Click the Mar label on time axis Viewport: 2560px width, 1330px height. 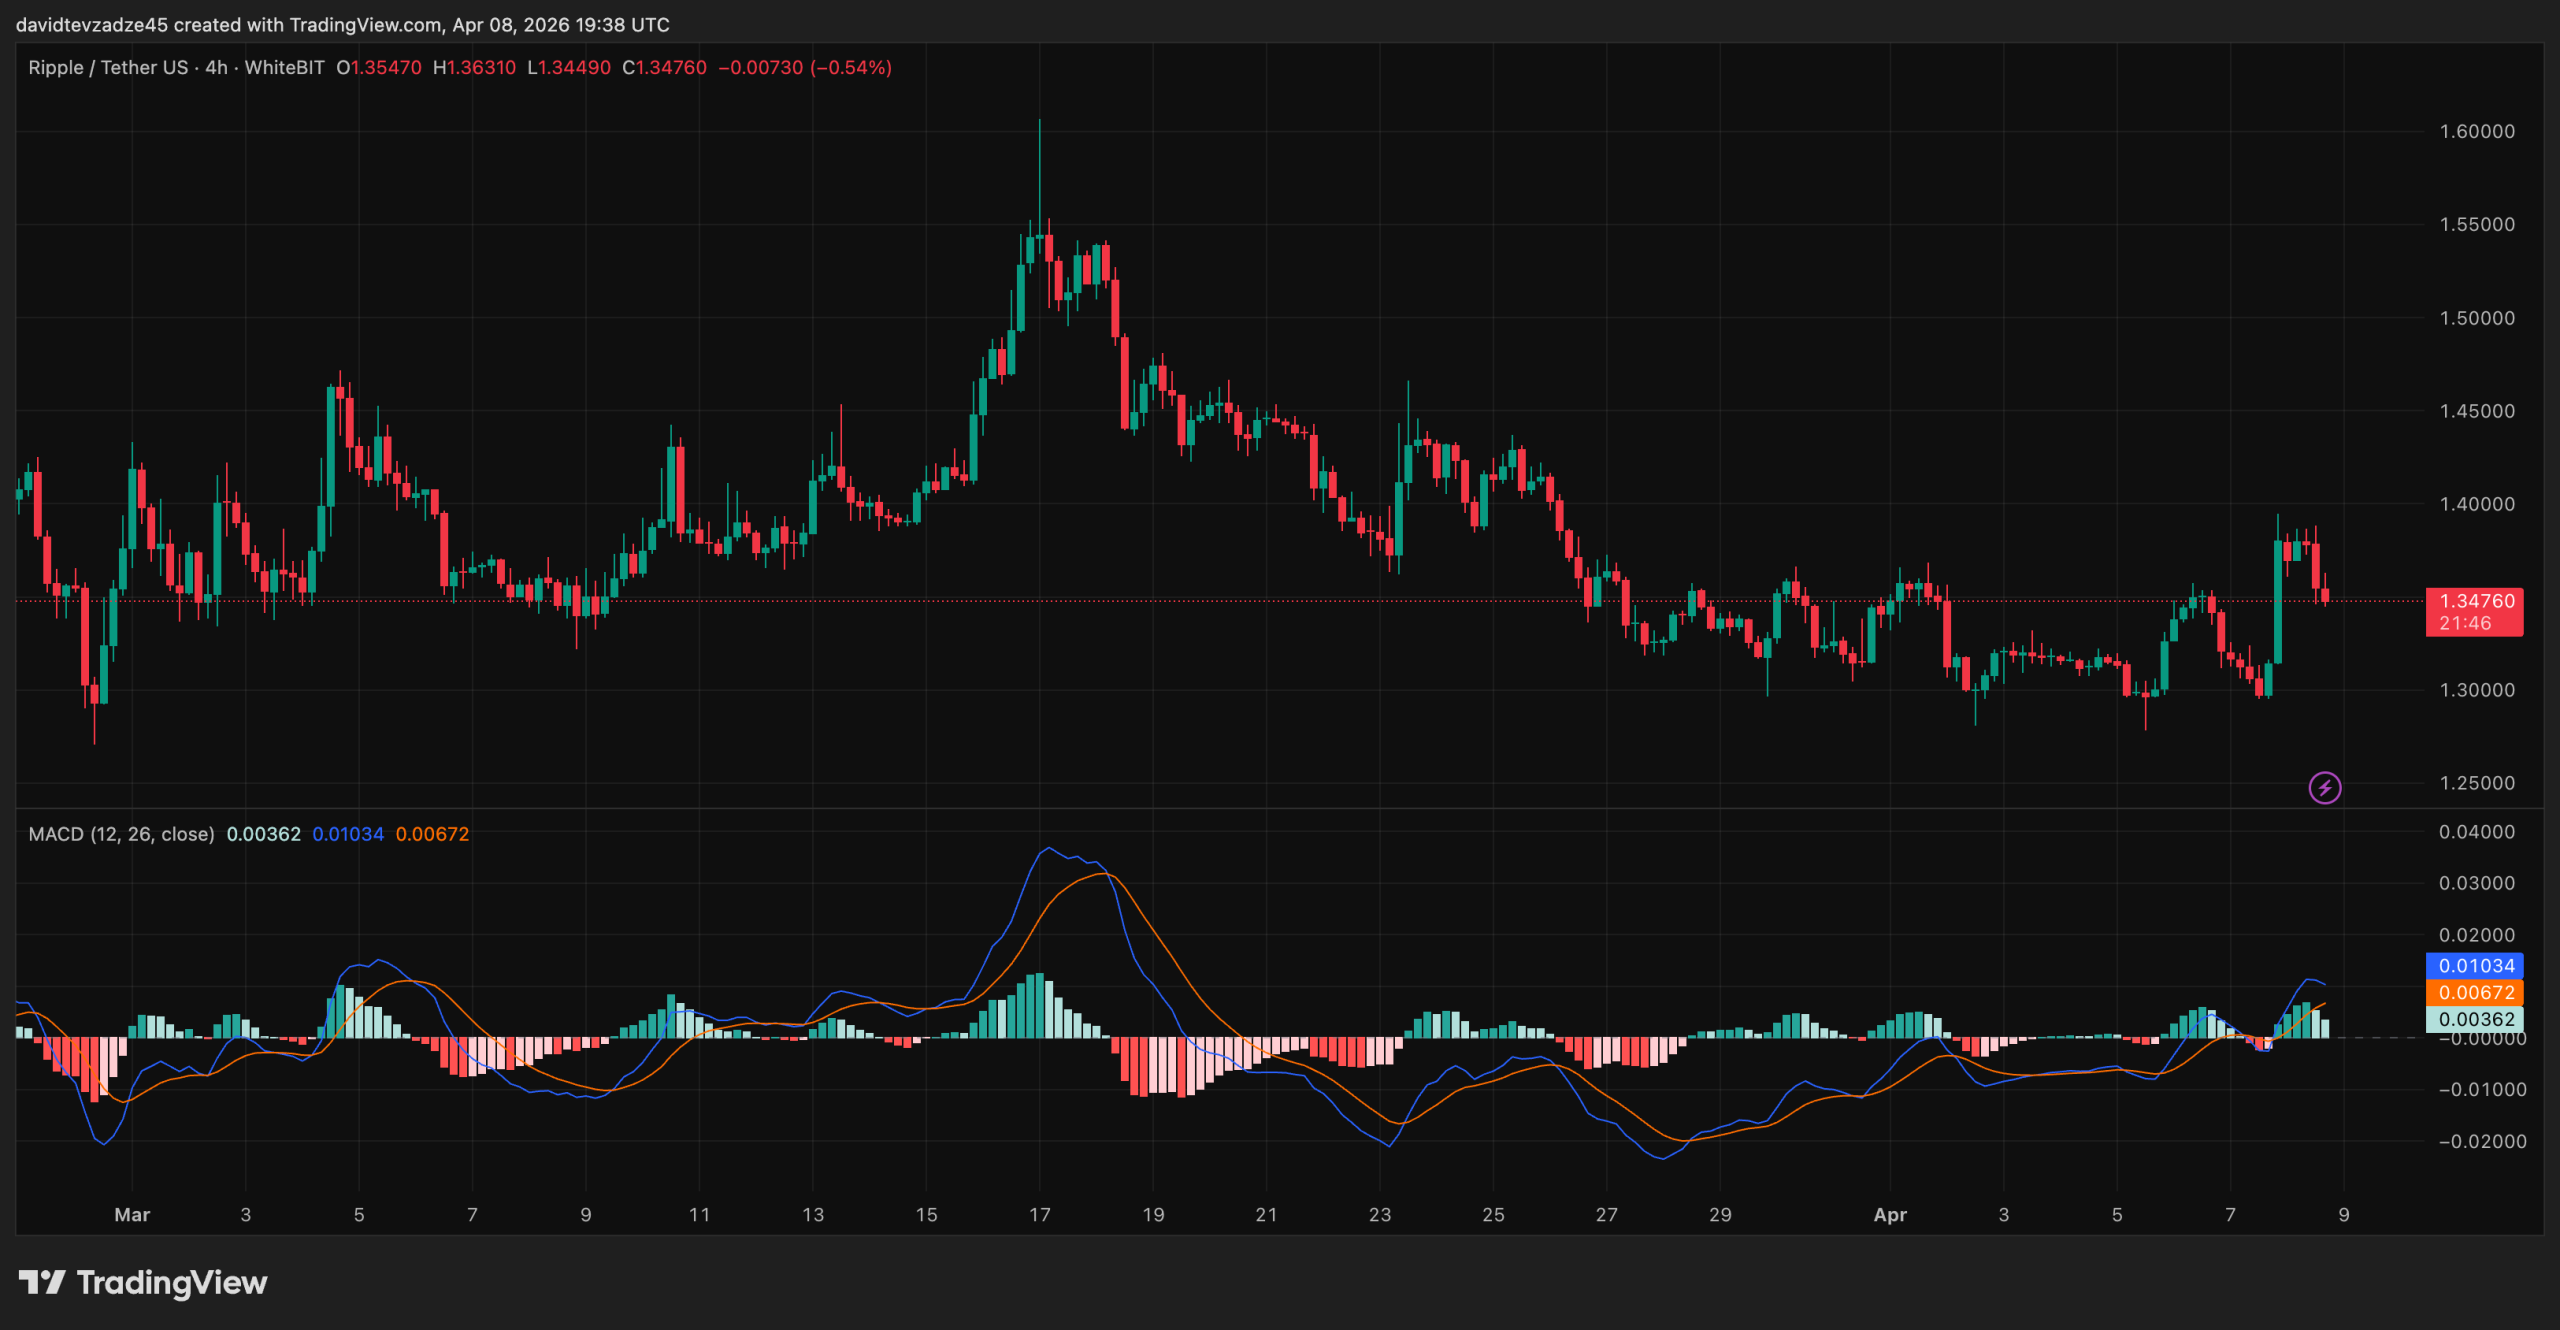[132, 1215]
